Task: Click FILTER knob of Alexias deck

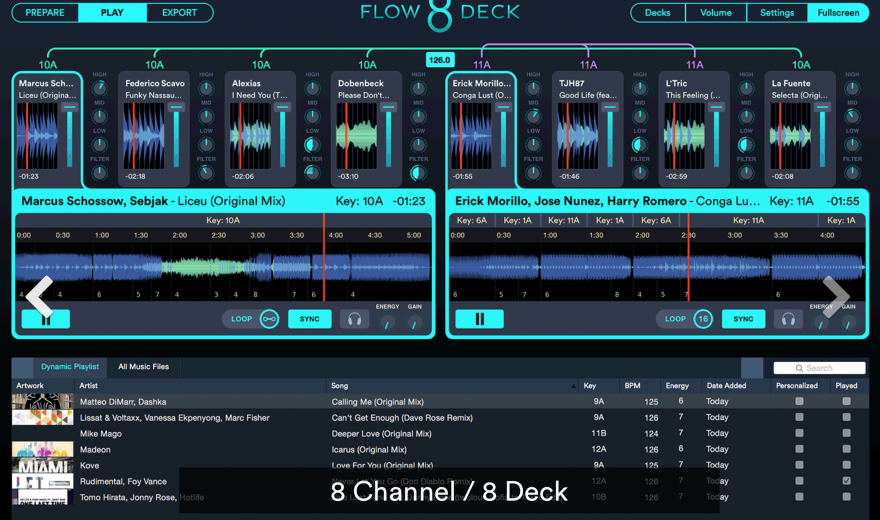Action: tap(312, 173)
